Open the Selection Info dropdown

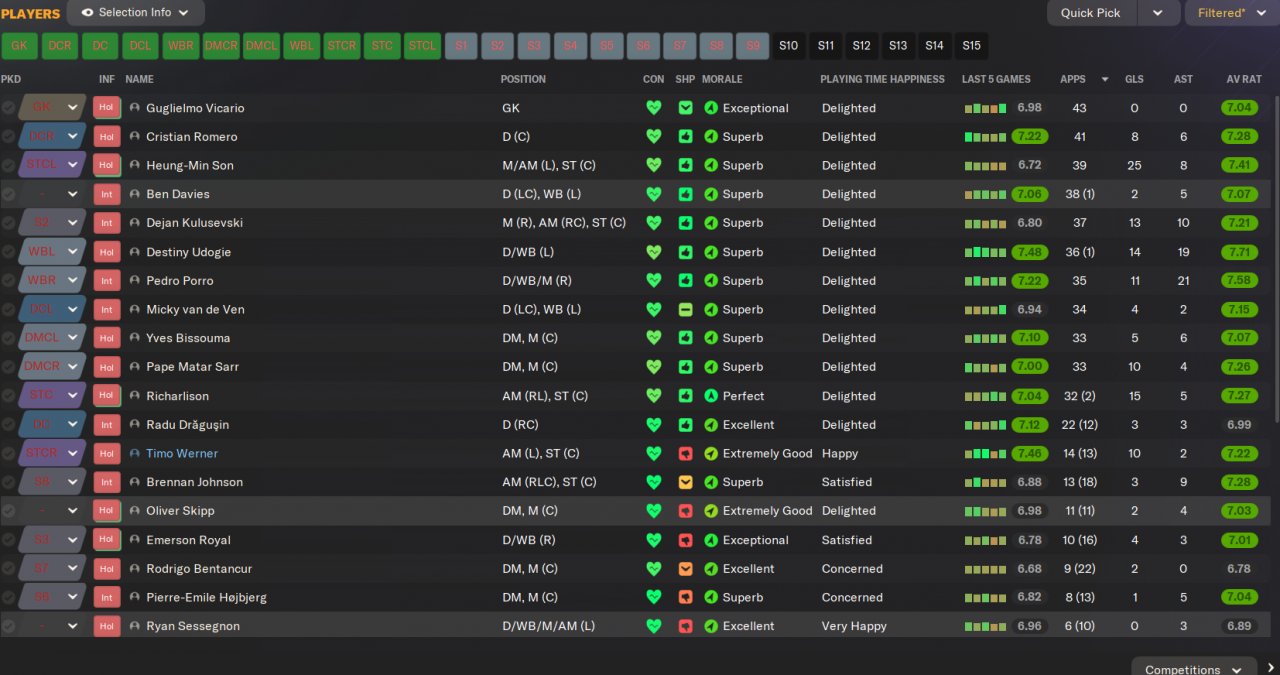[136, 13]
